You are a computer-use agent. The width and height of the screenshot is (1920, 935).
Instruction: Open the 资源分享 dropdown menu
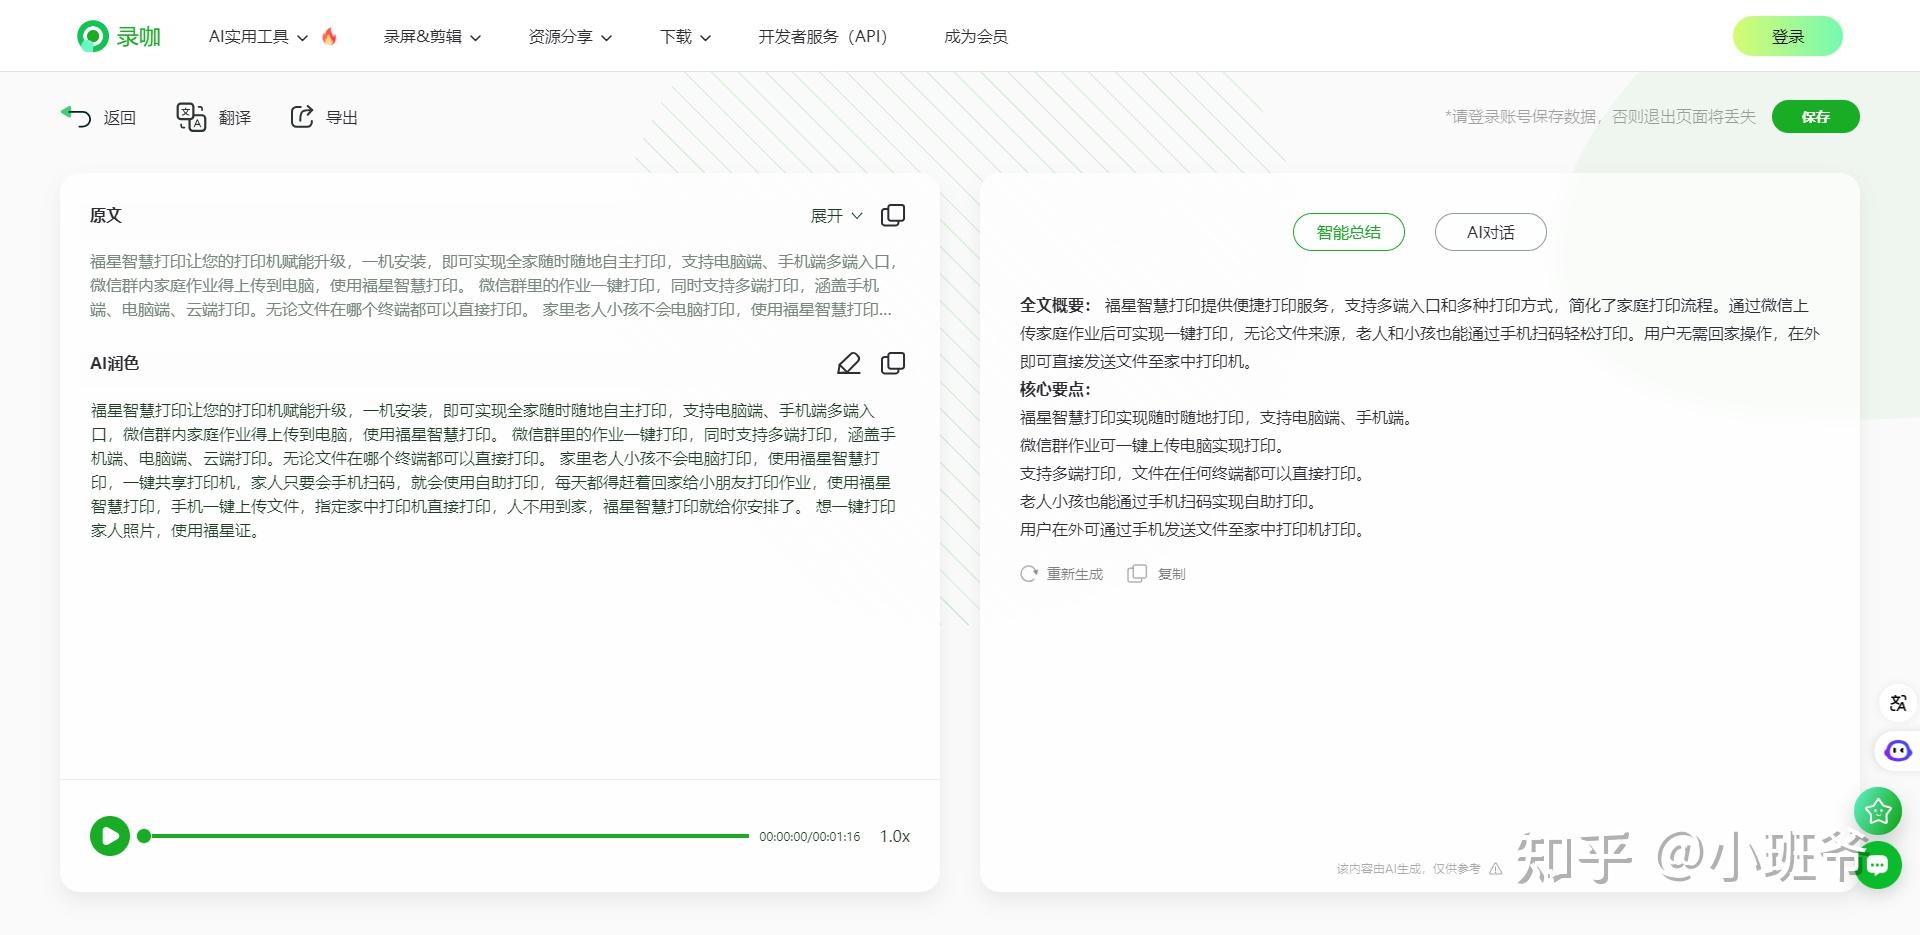click(570, 37)
